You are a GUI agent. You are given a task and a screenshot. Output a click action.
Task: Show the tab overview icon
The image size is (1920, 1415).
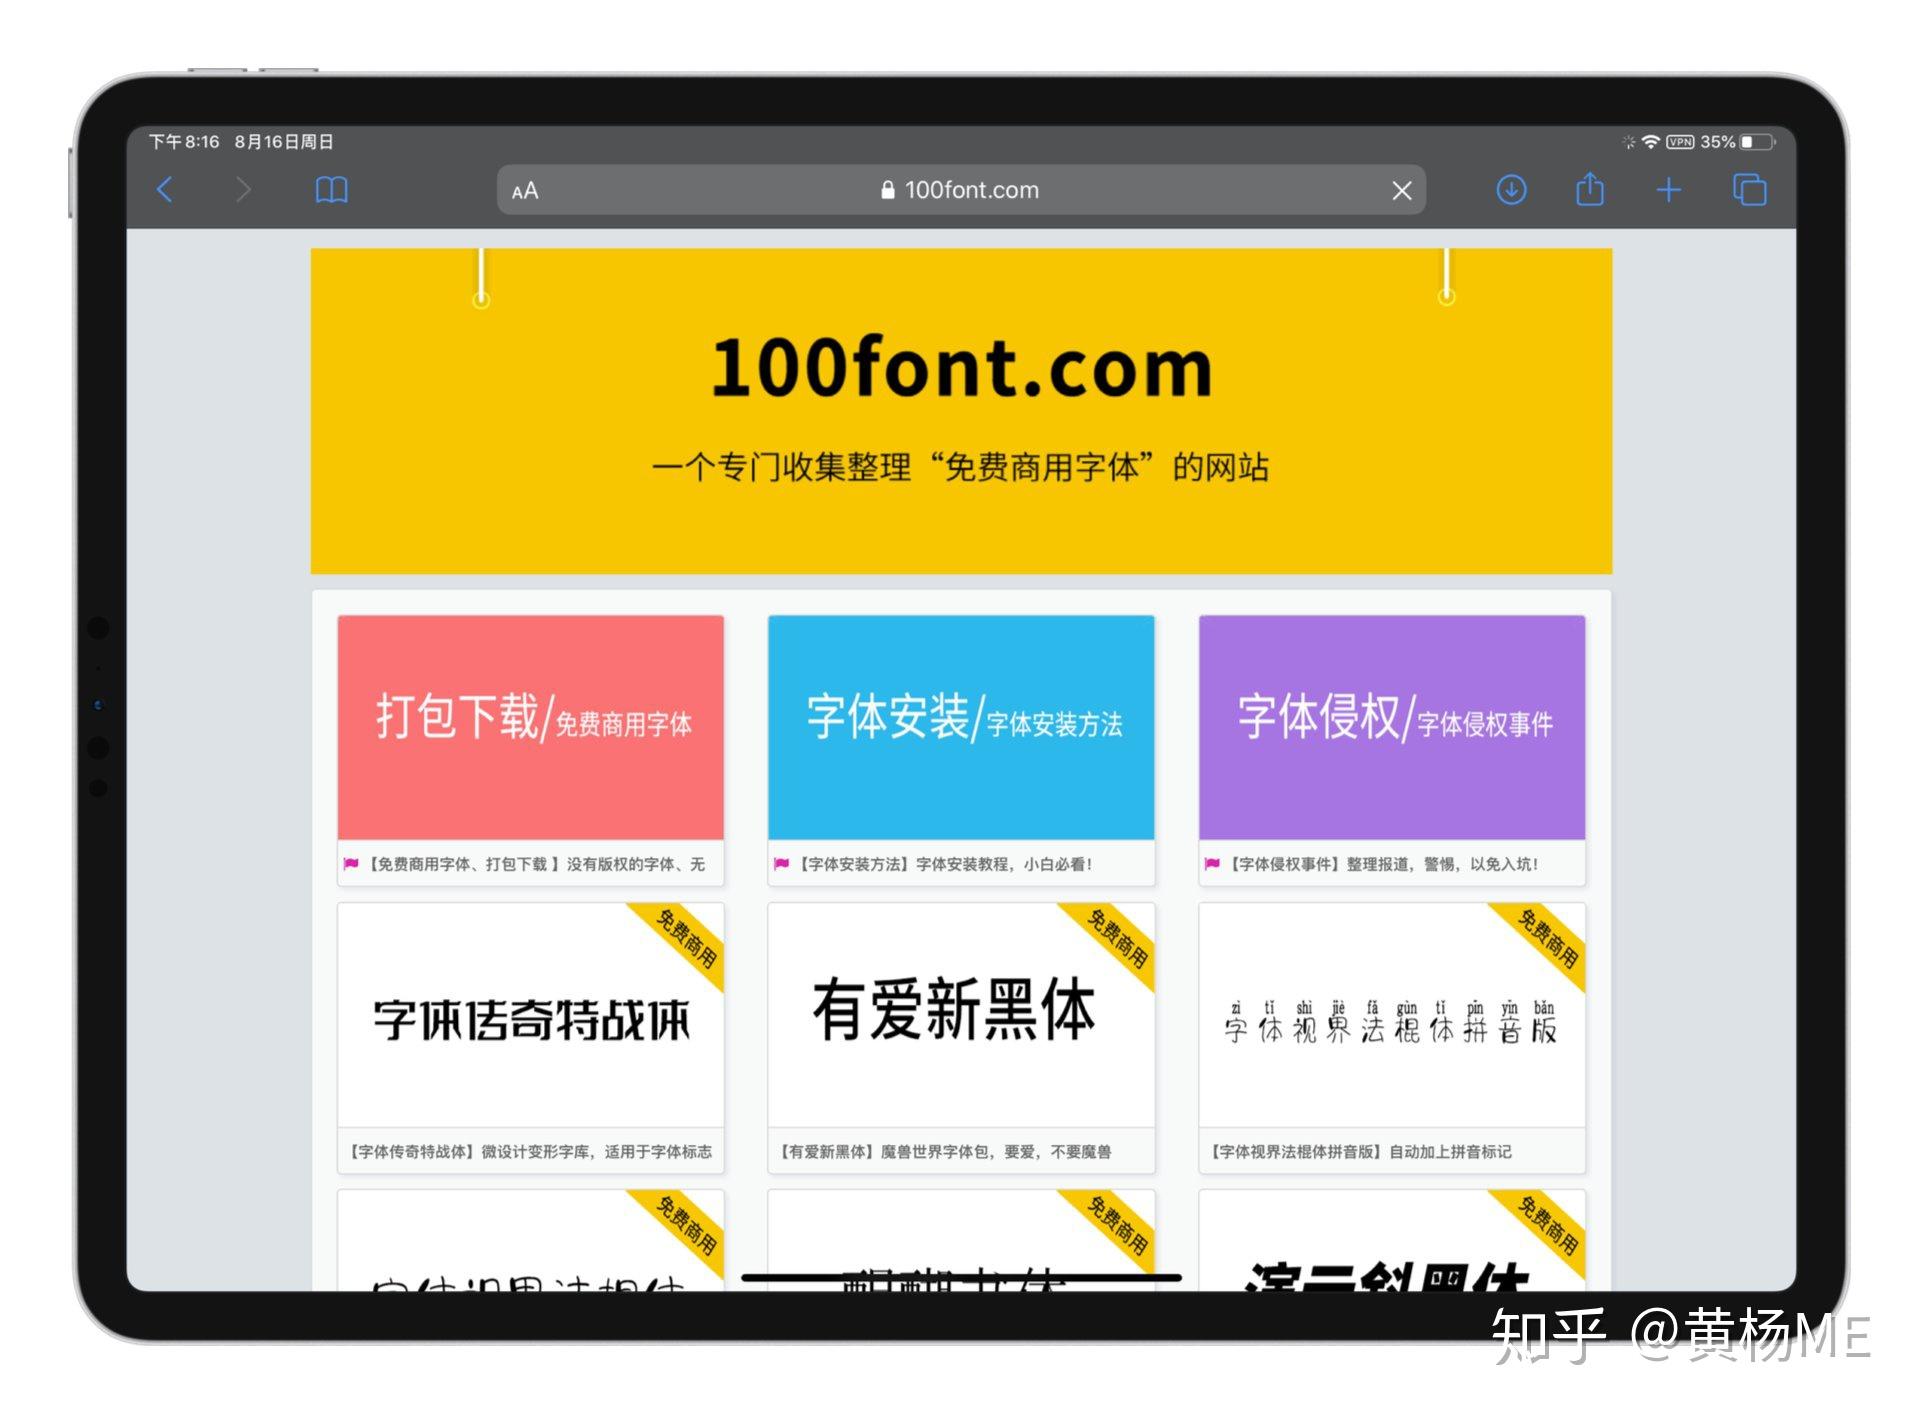(1750, 190)
